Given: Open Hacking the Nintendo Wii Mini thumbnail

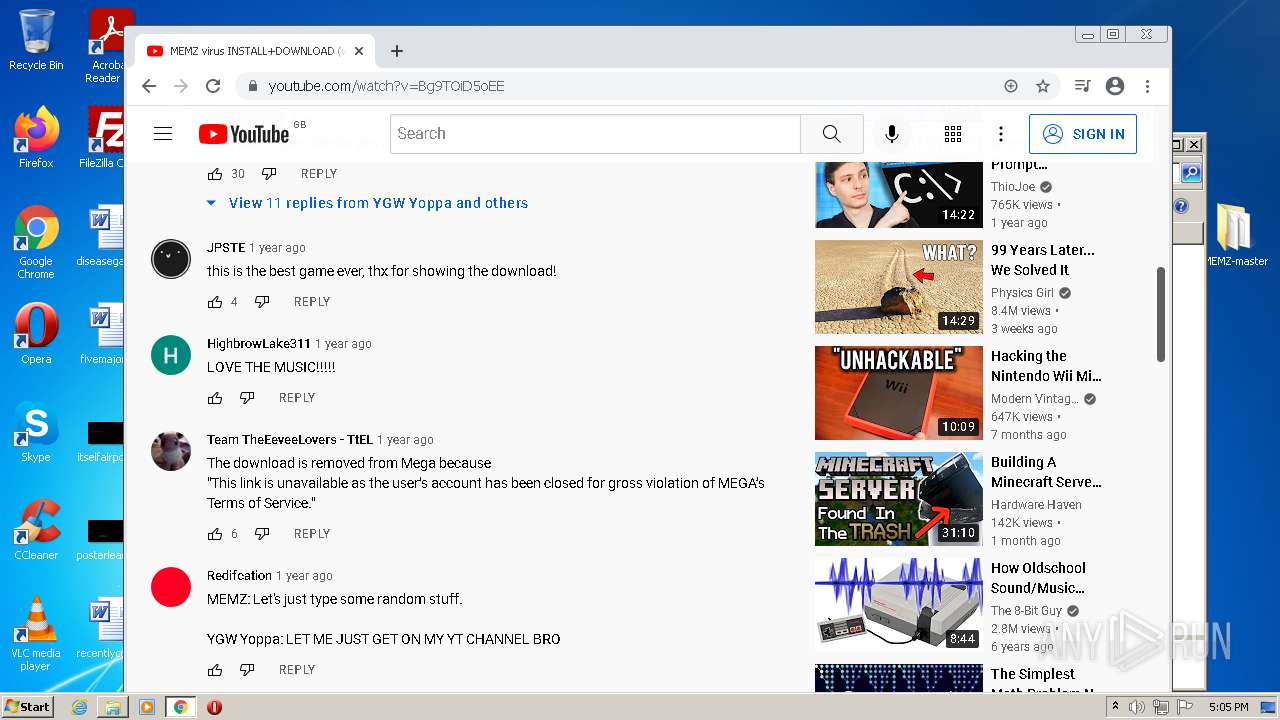Looking at the screenshot, I should (x=899, y=393).
